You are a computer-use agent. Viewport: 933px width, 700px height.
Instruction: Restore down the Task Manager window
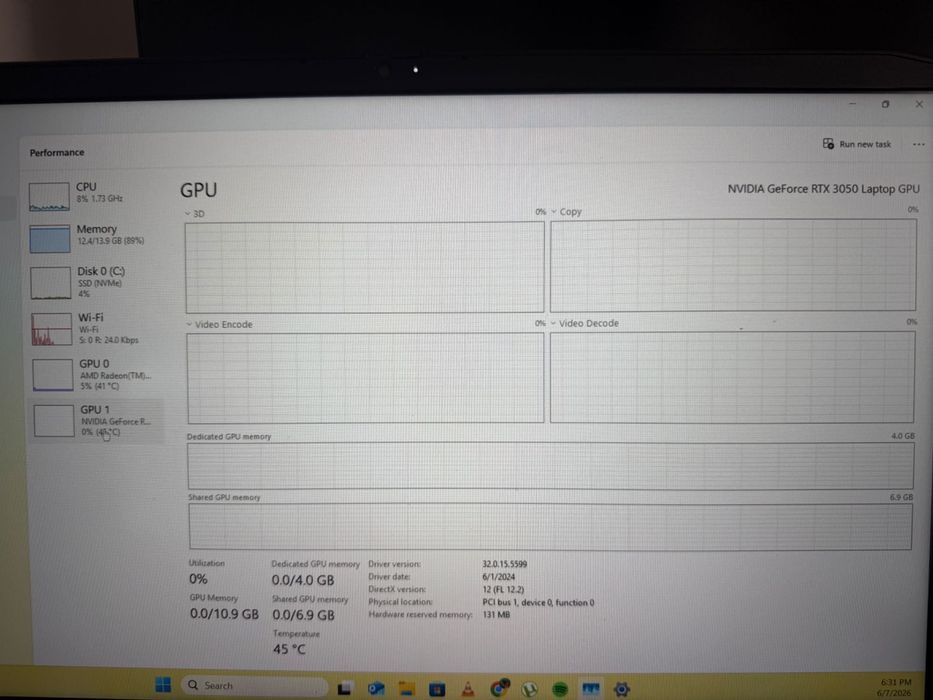point(885,104)
